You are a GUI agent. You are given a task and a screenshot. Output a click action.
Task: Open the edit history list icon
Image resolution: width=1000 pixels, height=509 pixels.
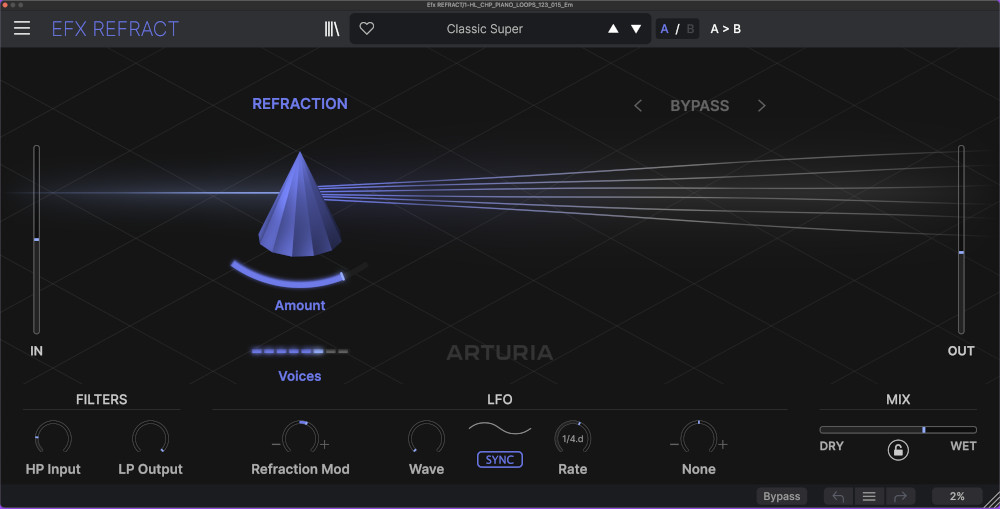click(x=869, y=496)
